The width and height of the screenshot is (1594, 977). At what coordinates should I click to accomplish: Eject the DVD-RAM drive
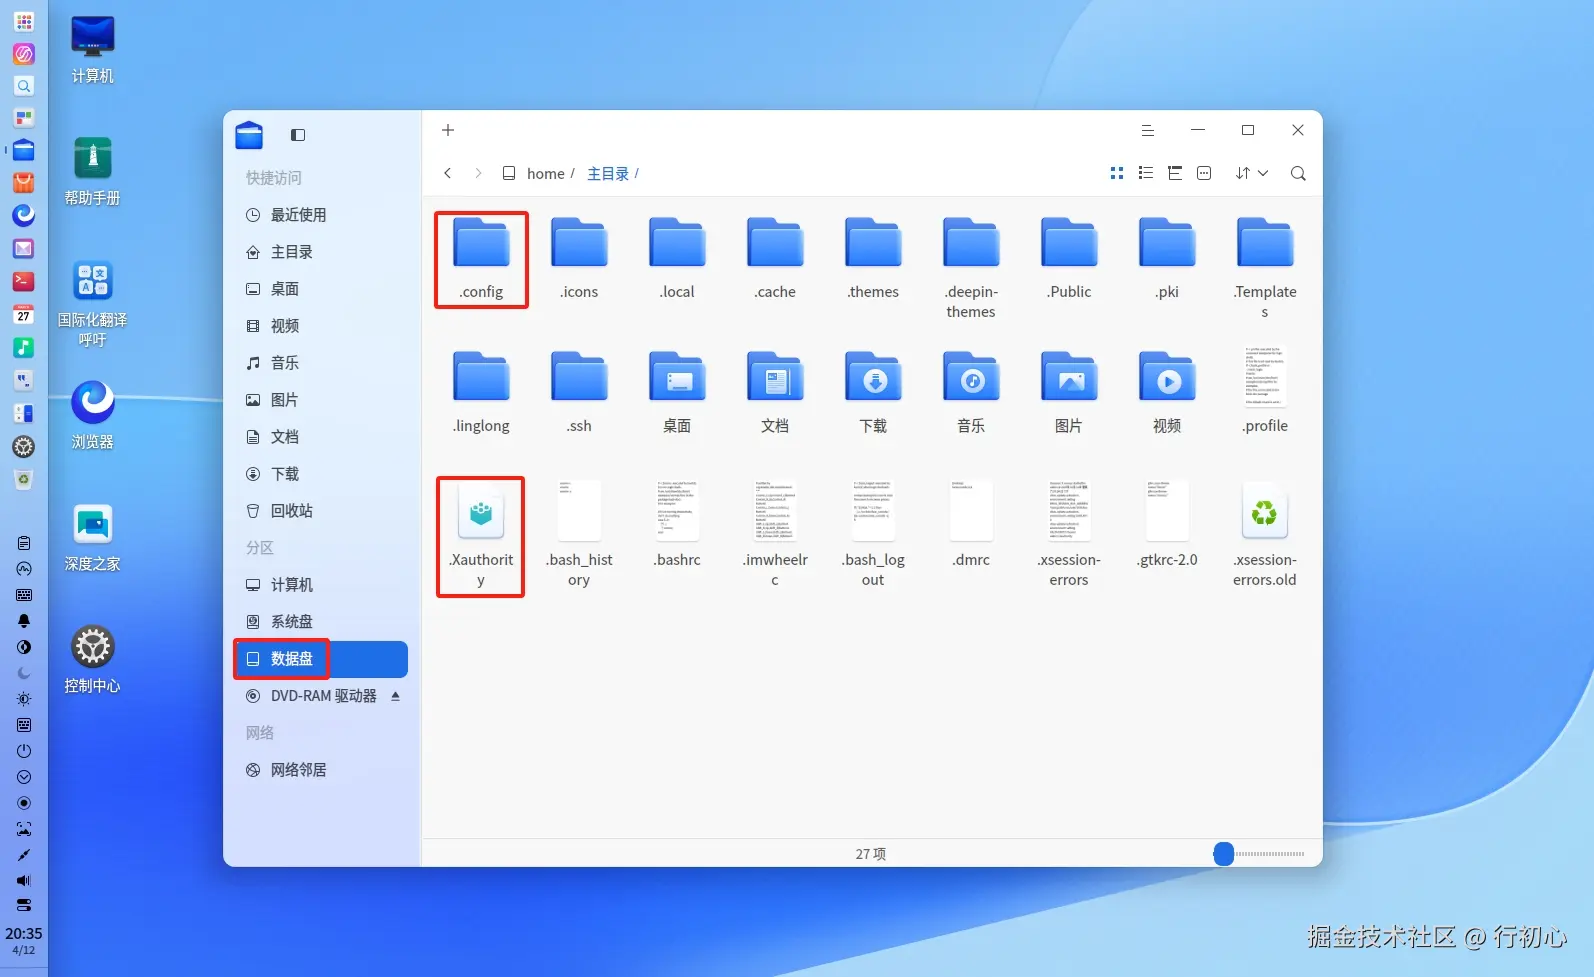coord(395,696)
